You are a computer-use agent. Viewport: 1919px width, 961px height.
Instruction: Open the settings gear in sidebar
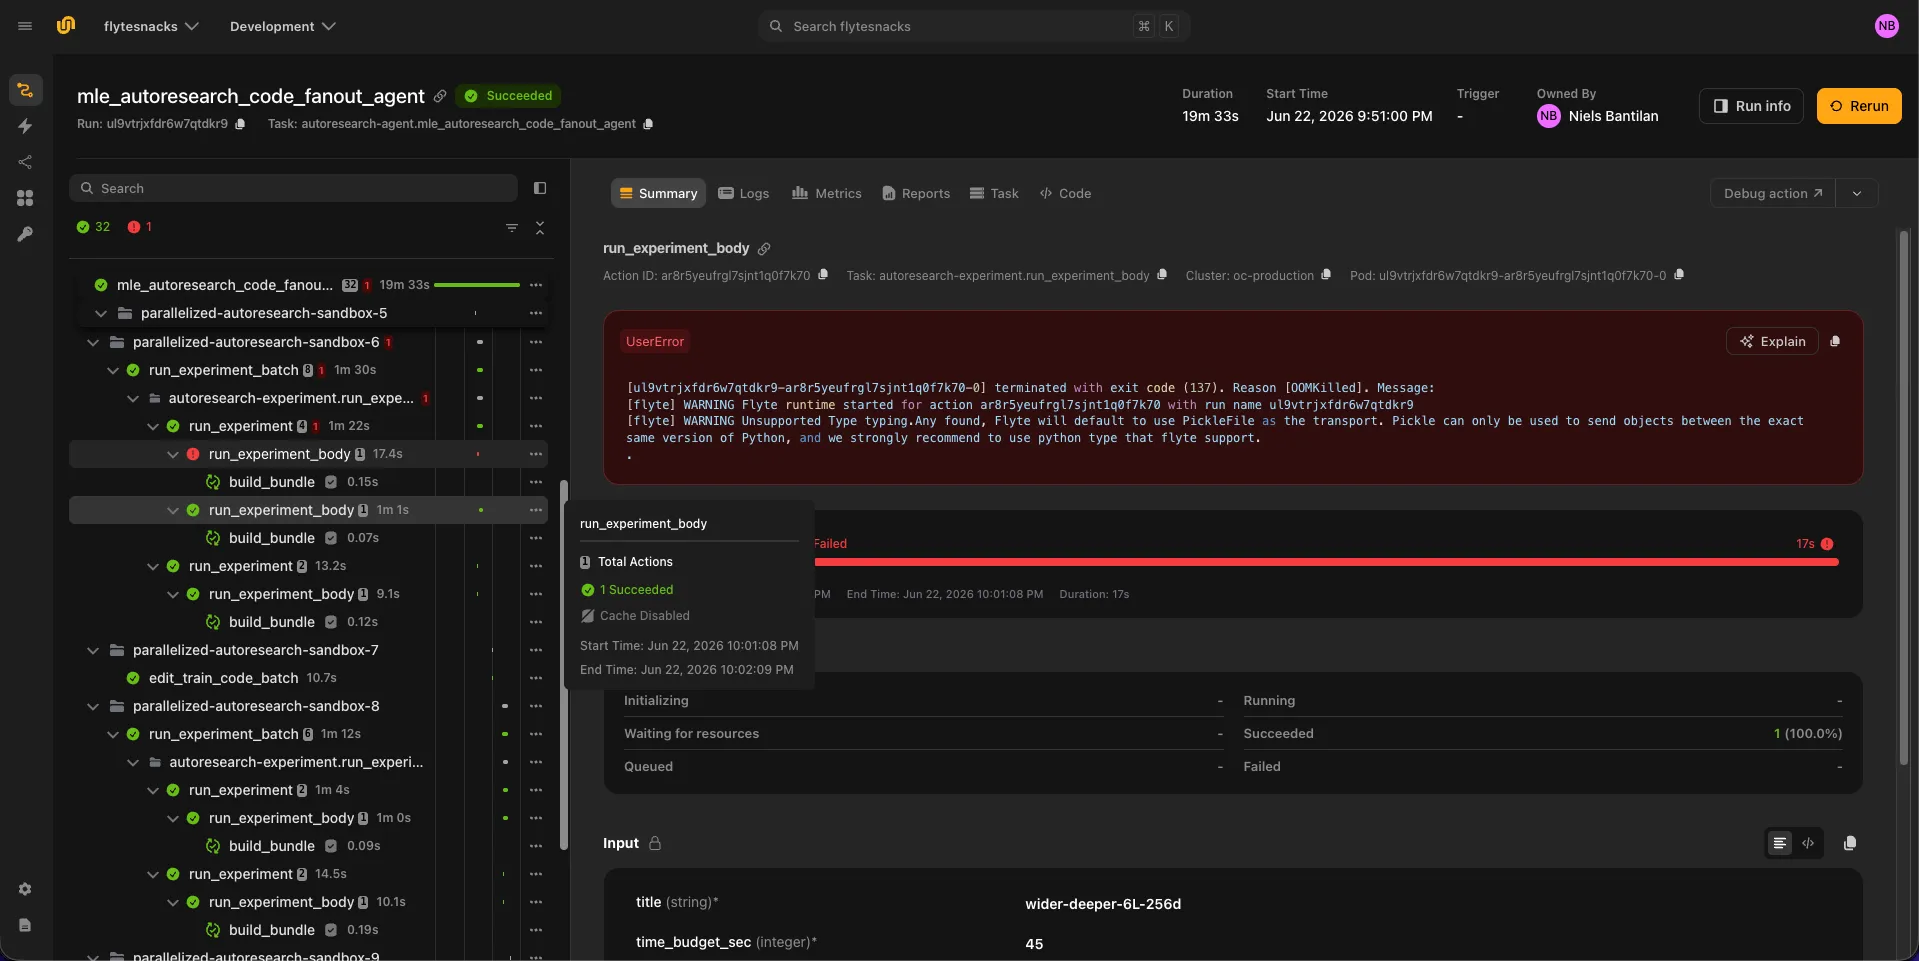pos(25,889)
